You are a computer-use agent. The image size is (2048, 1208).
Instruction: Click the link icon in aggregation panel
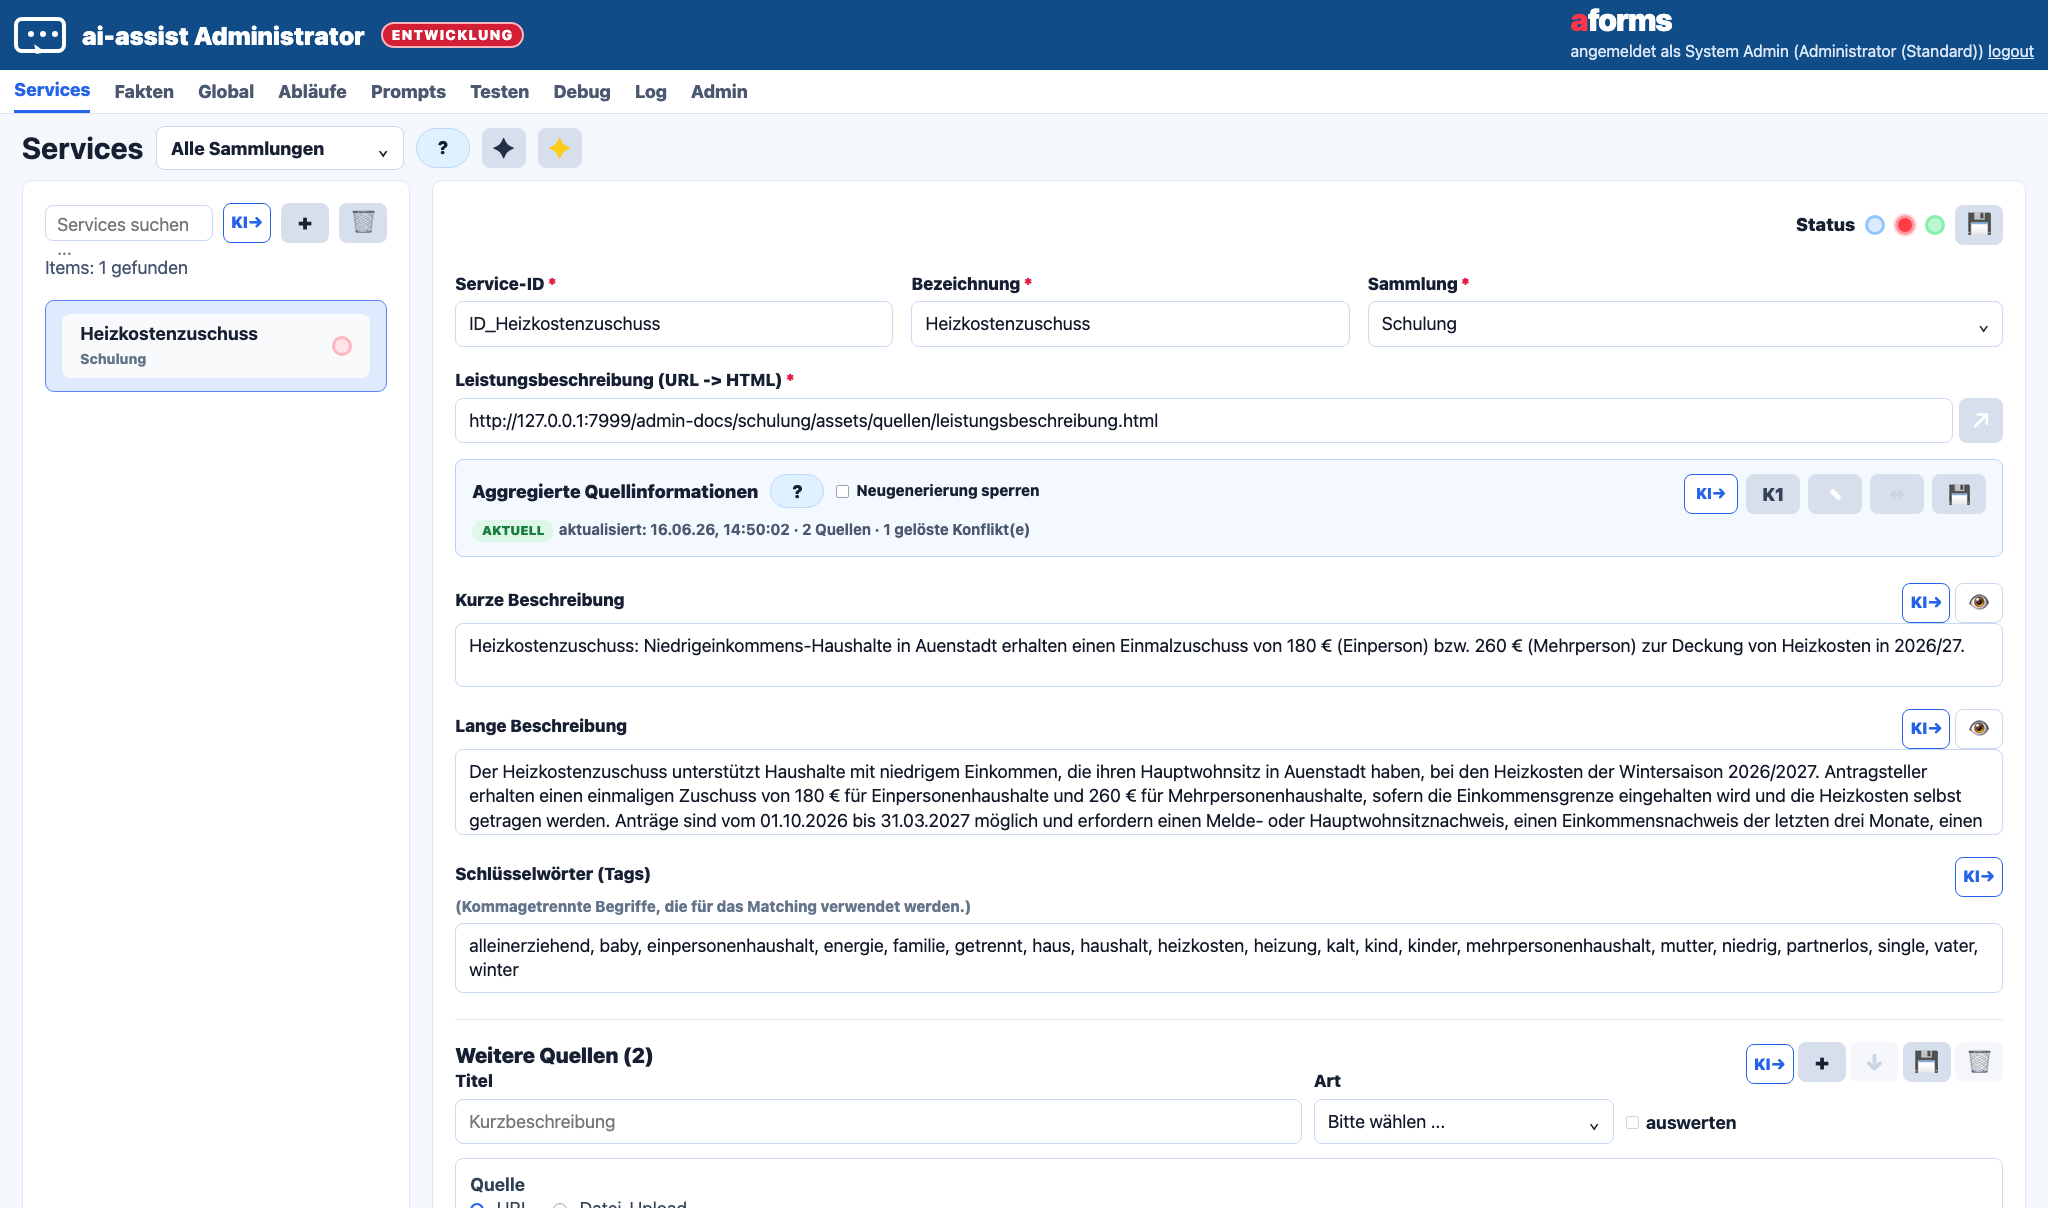pyautogui.click(x=1897, y=494)
